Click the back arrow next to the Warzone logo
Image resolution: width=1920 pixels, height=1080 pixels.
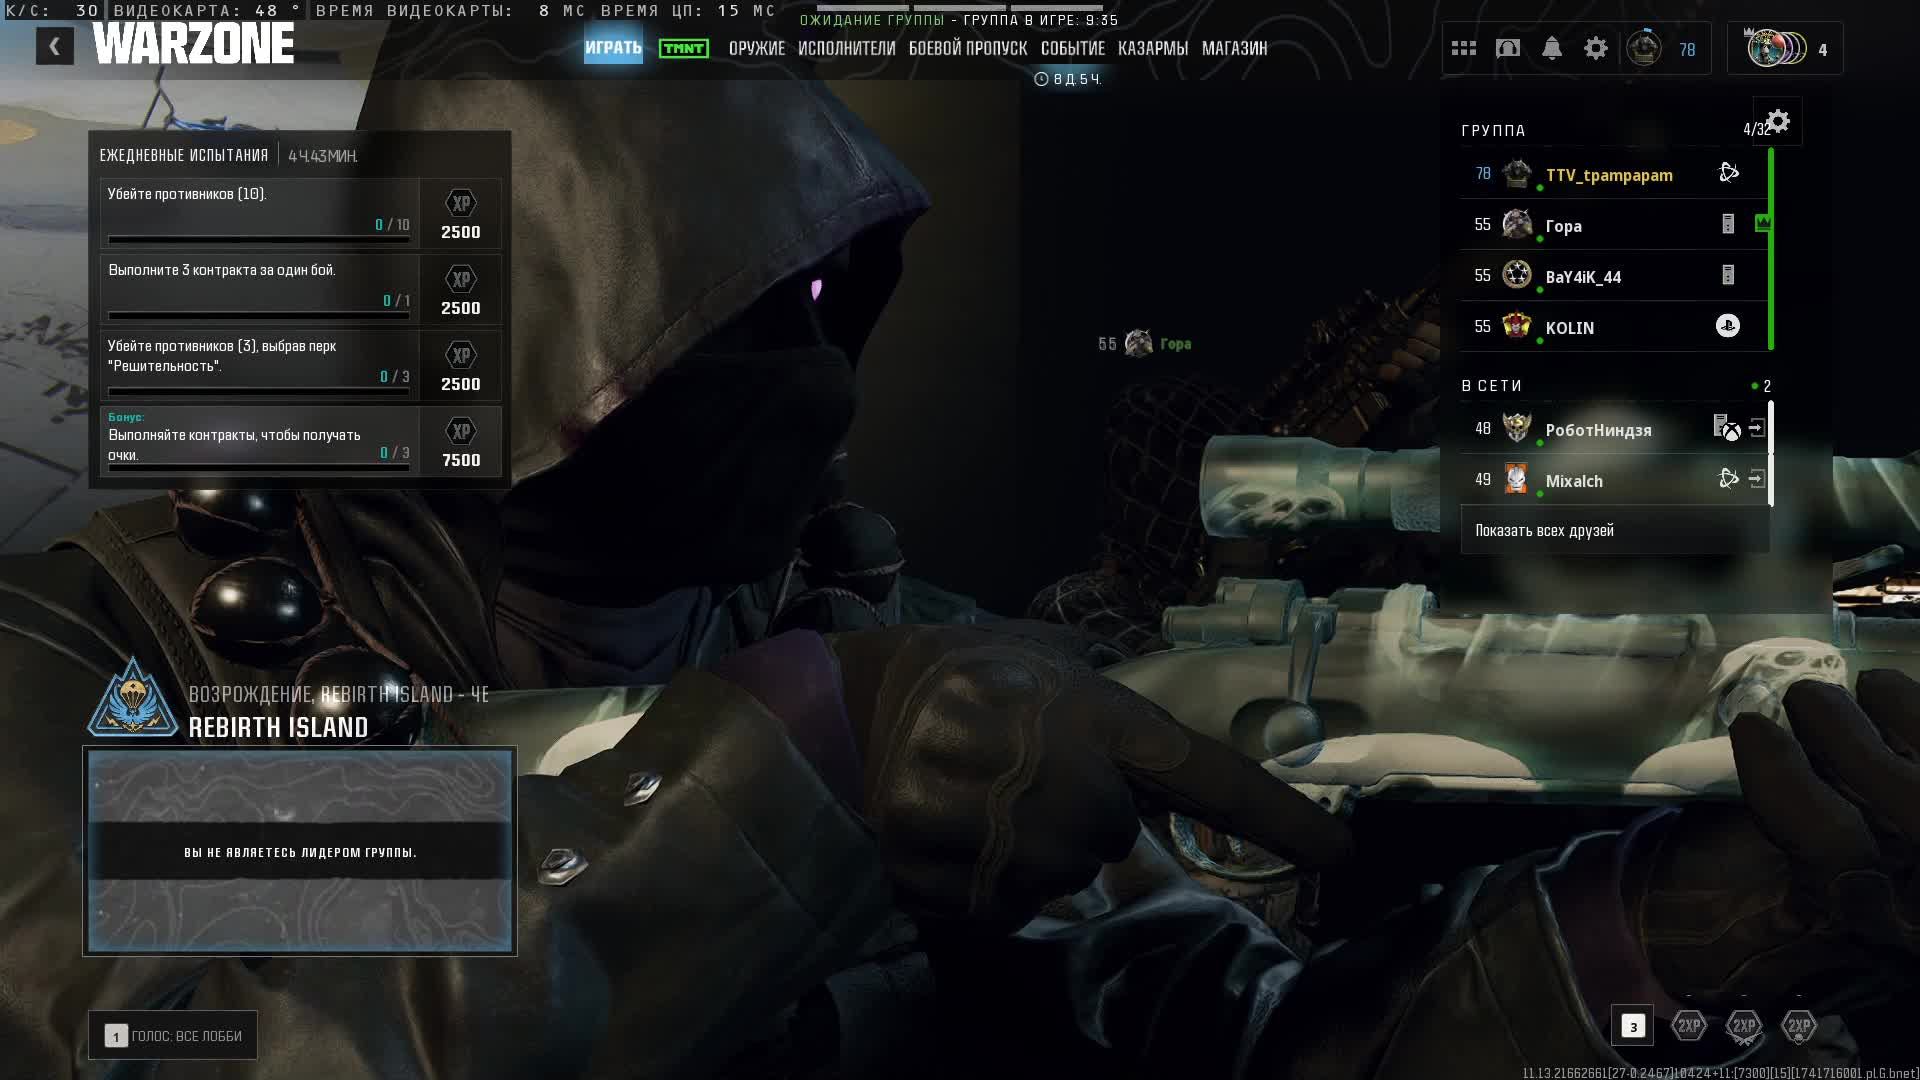(54, 46)
